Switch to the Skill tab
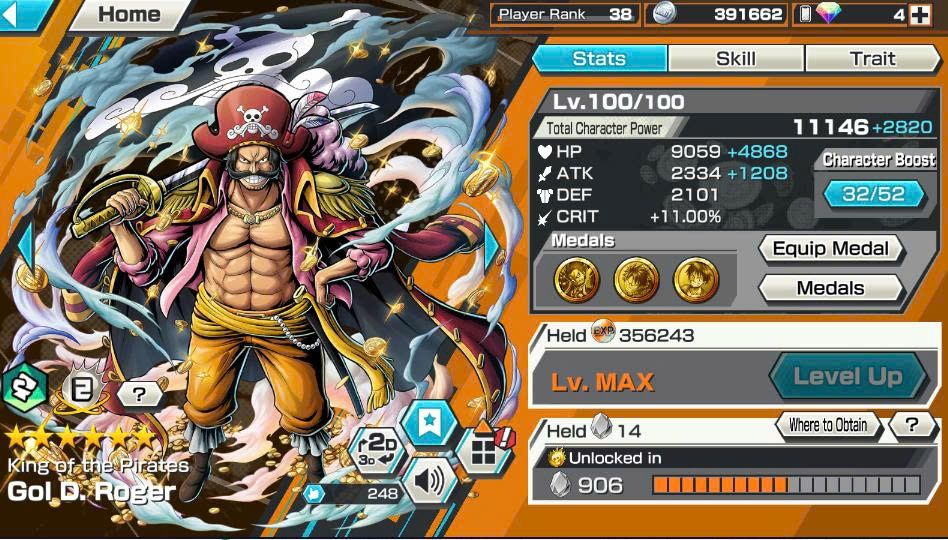Viewport: 948px width, 540px height. 736,59
